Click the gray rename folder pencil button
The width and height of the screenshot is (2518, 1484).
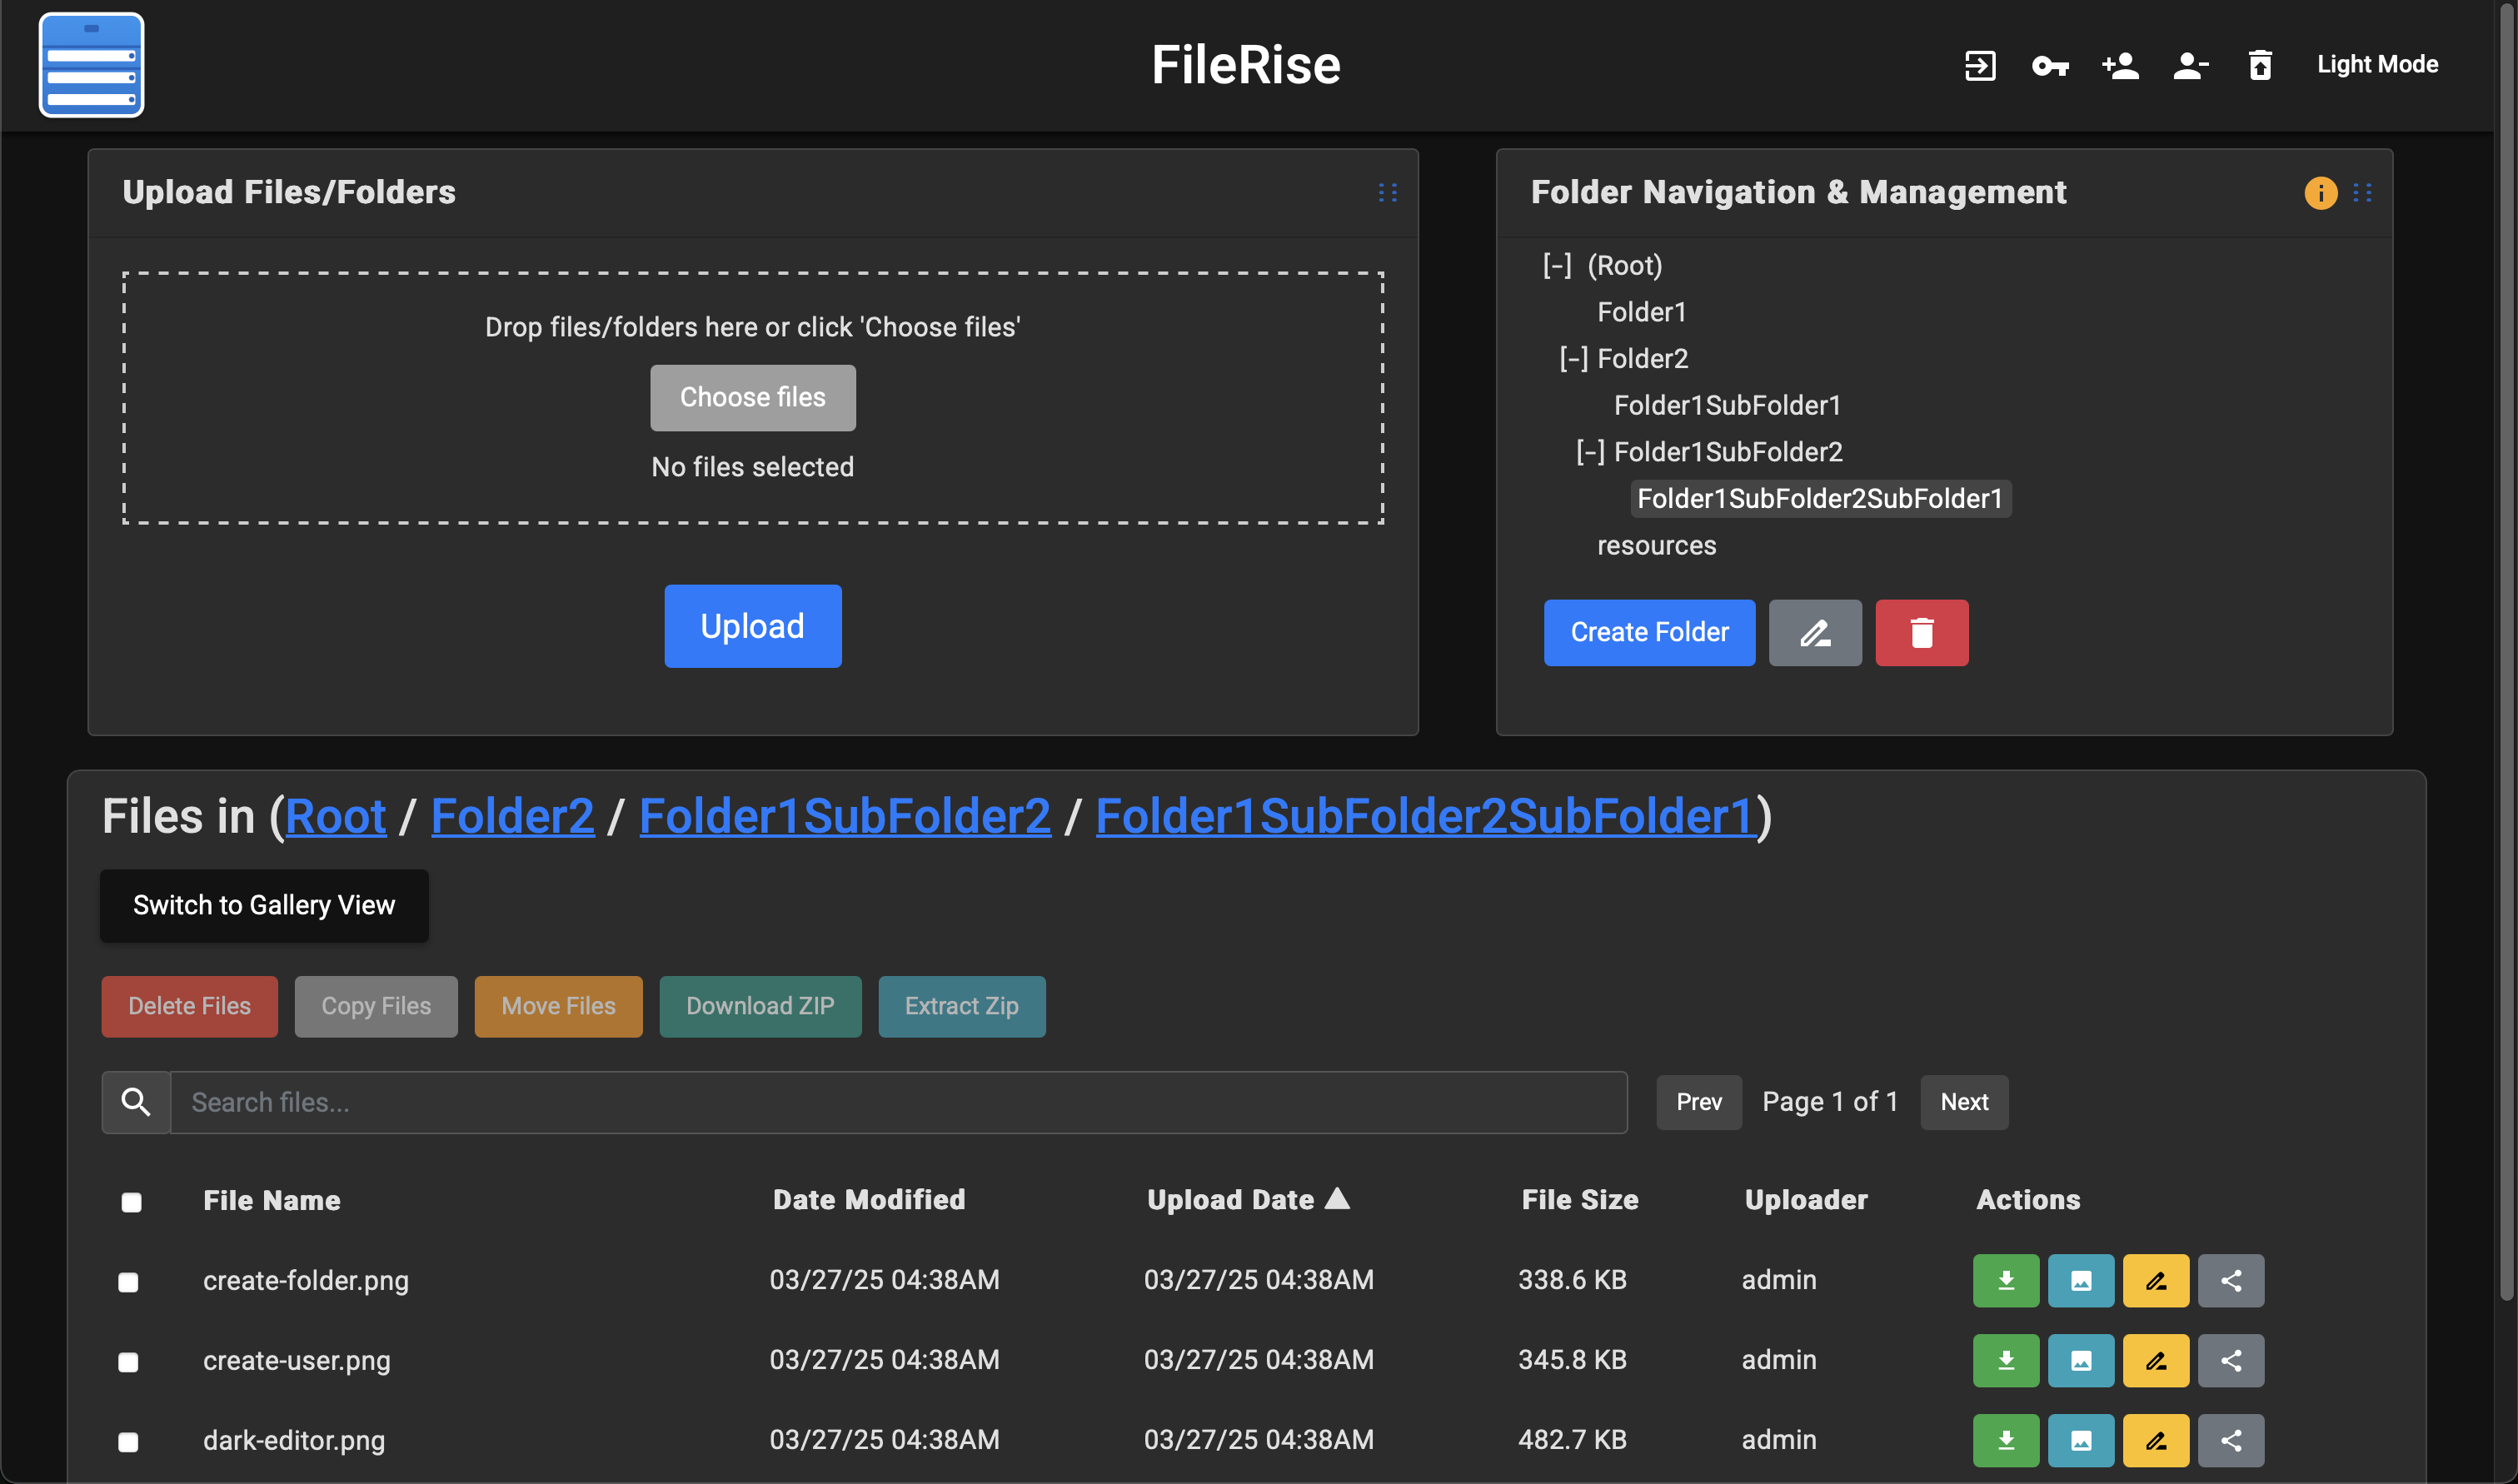click(1814, 633)
